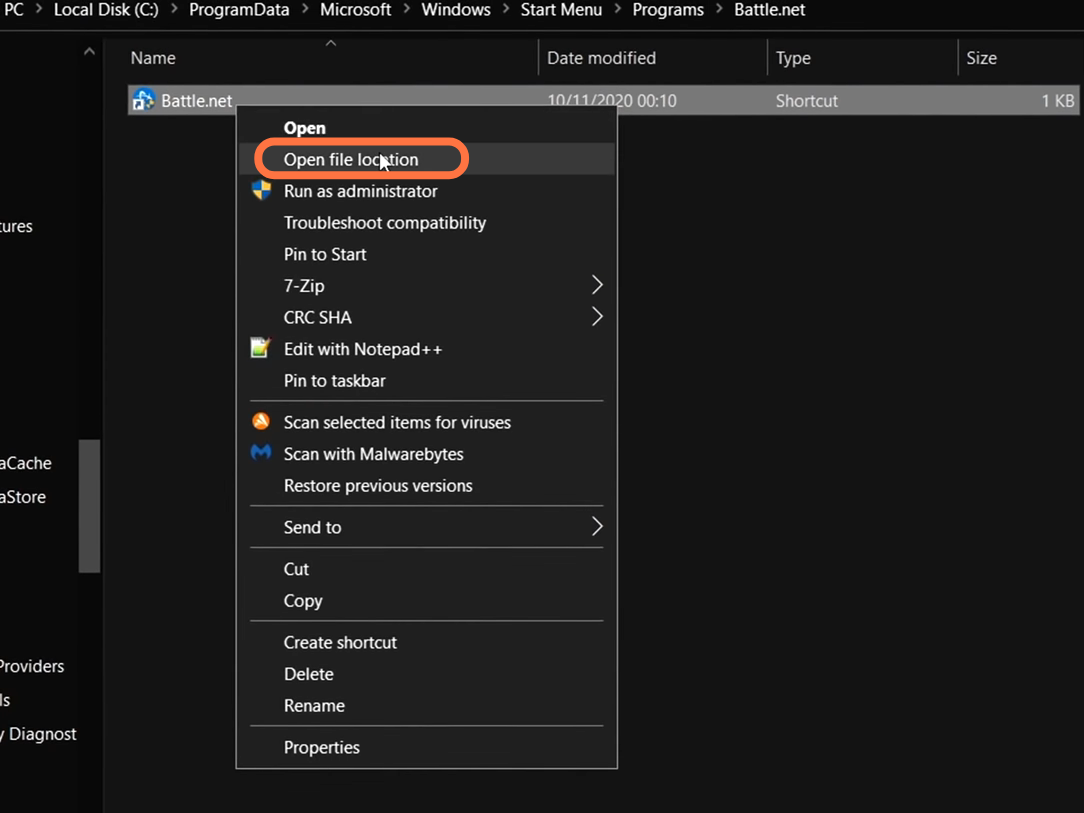
Task: Click the navigation pane scrollbar thumb
Action: click(x=89, y=506)
